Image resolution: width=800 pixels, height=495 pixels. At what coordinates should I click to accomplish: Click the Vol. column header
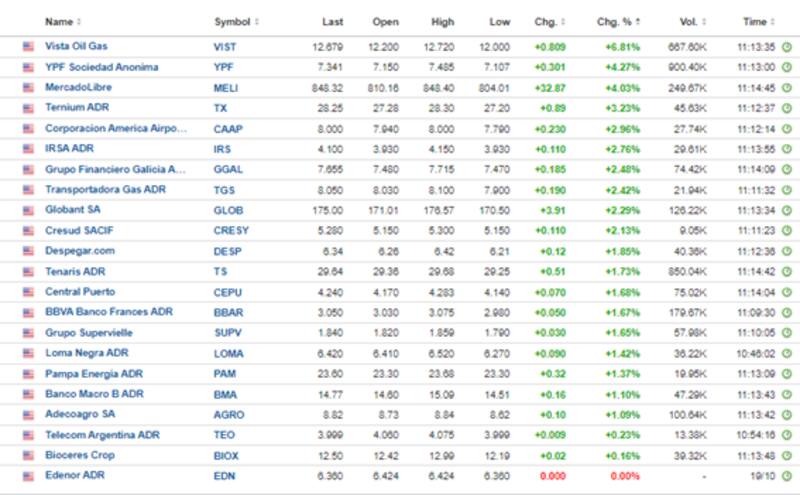[687, 22]
